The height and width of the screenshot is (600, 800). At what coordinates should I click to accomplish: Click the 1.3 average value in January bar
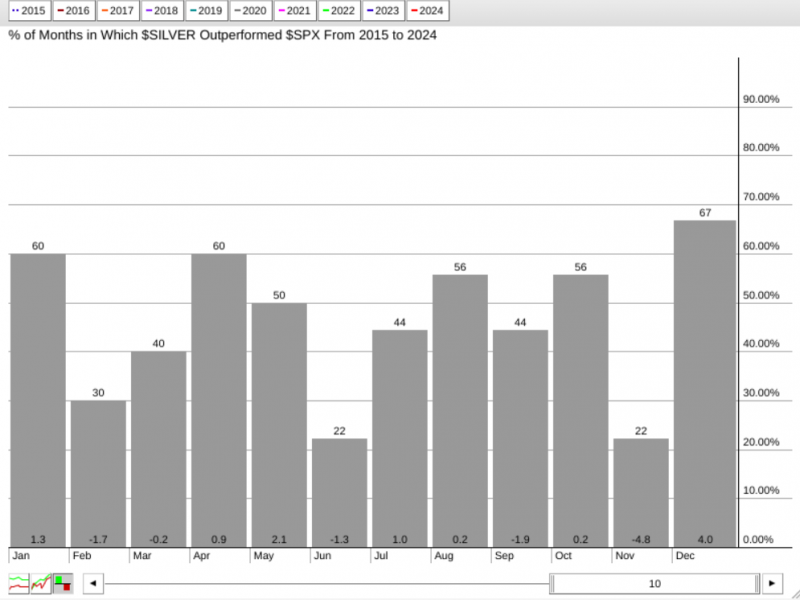tap(38, 539)
